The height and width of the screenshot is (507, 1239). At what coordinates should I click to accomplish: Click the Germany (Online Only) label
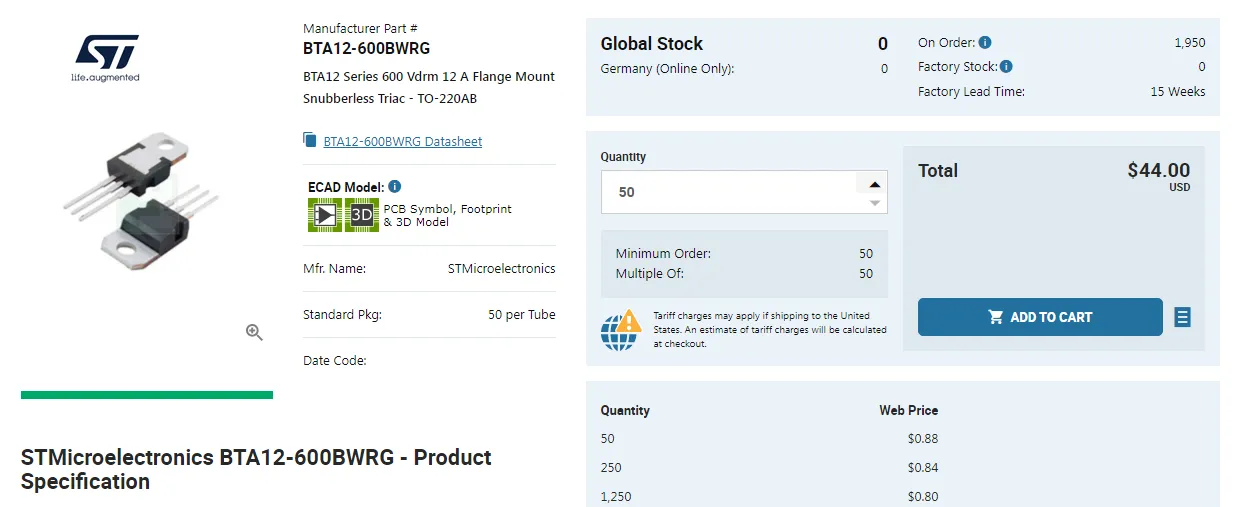click(667, 68)
